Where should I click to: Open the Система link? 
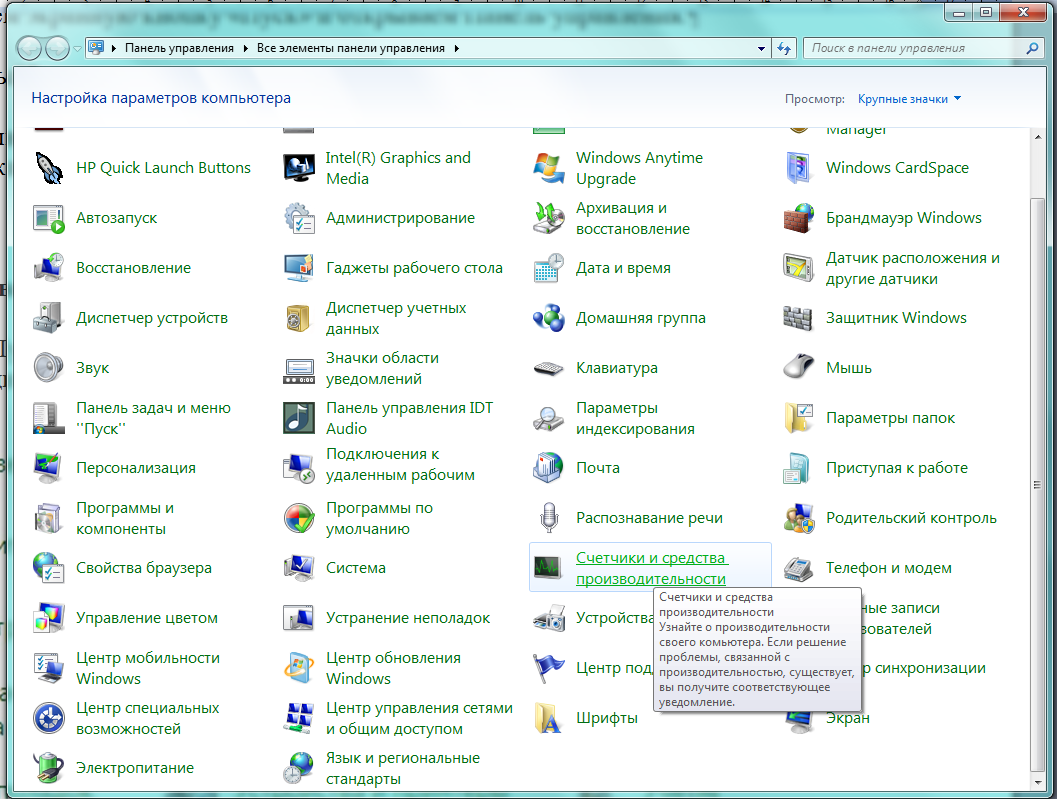(355, 568)
